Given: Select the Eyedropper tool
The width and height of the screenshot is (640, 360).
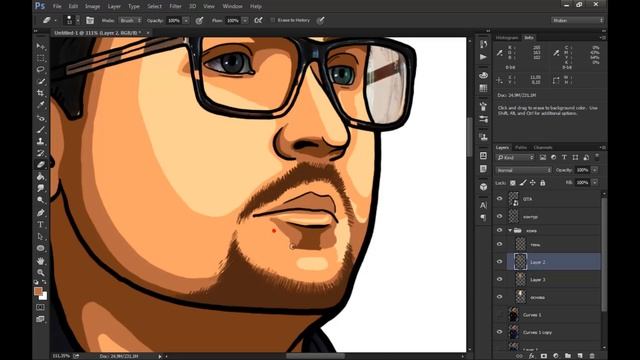Looking at the screenshot, I should coord(40,105).
